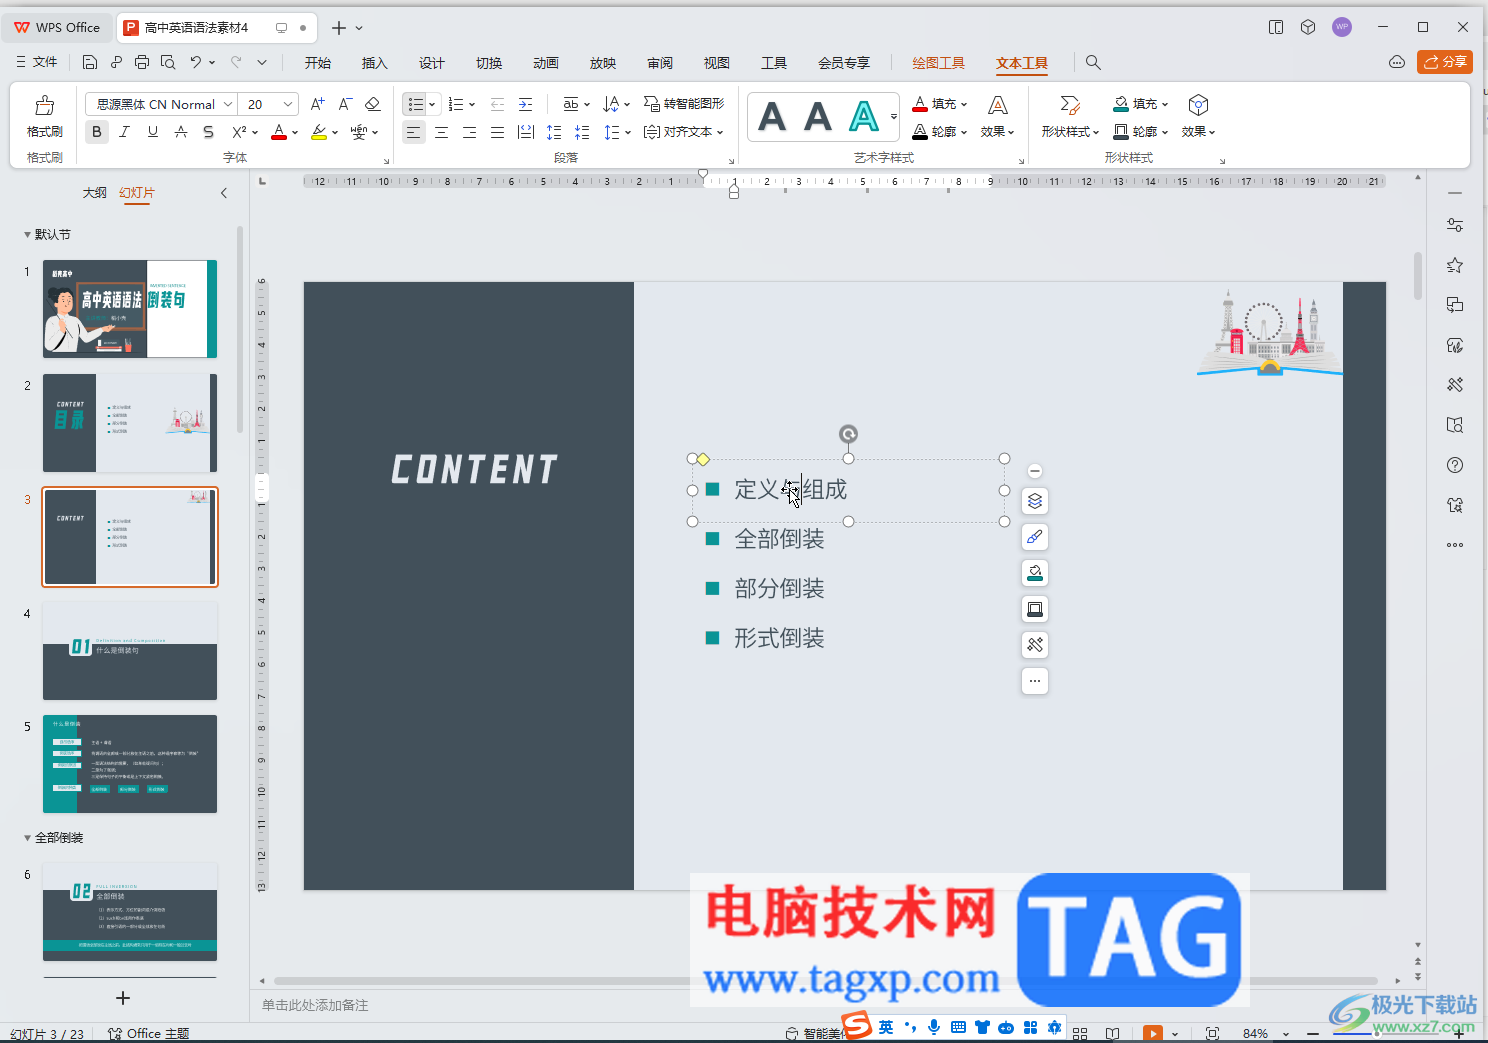Open 对齐文本 align text dropdown
The height and width of the screenshot is (1043, 1488).
pos(684,132)
